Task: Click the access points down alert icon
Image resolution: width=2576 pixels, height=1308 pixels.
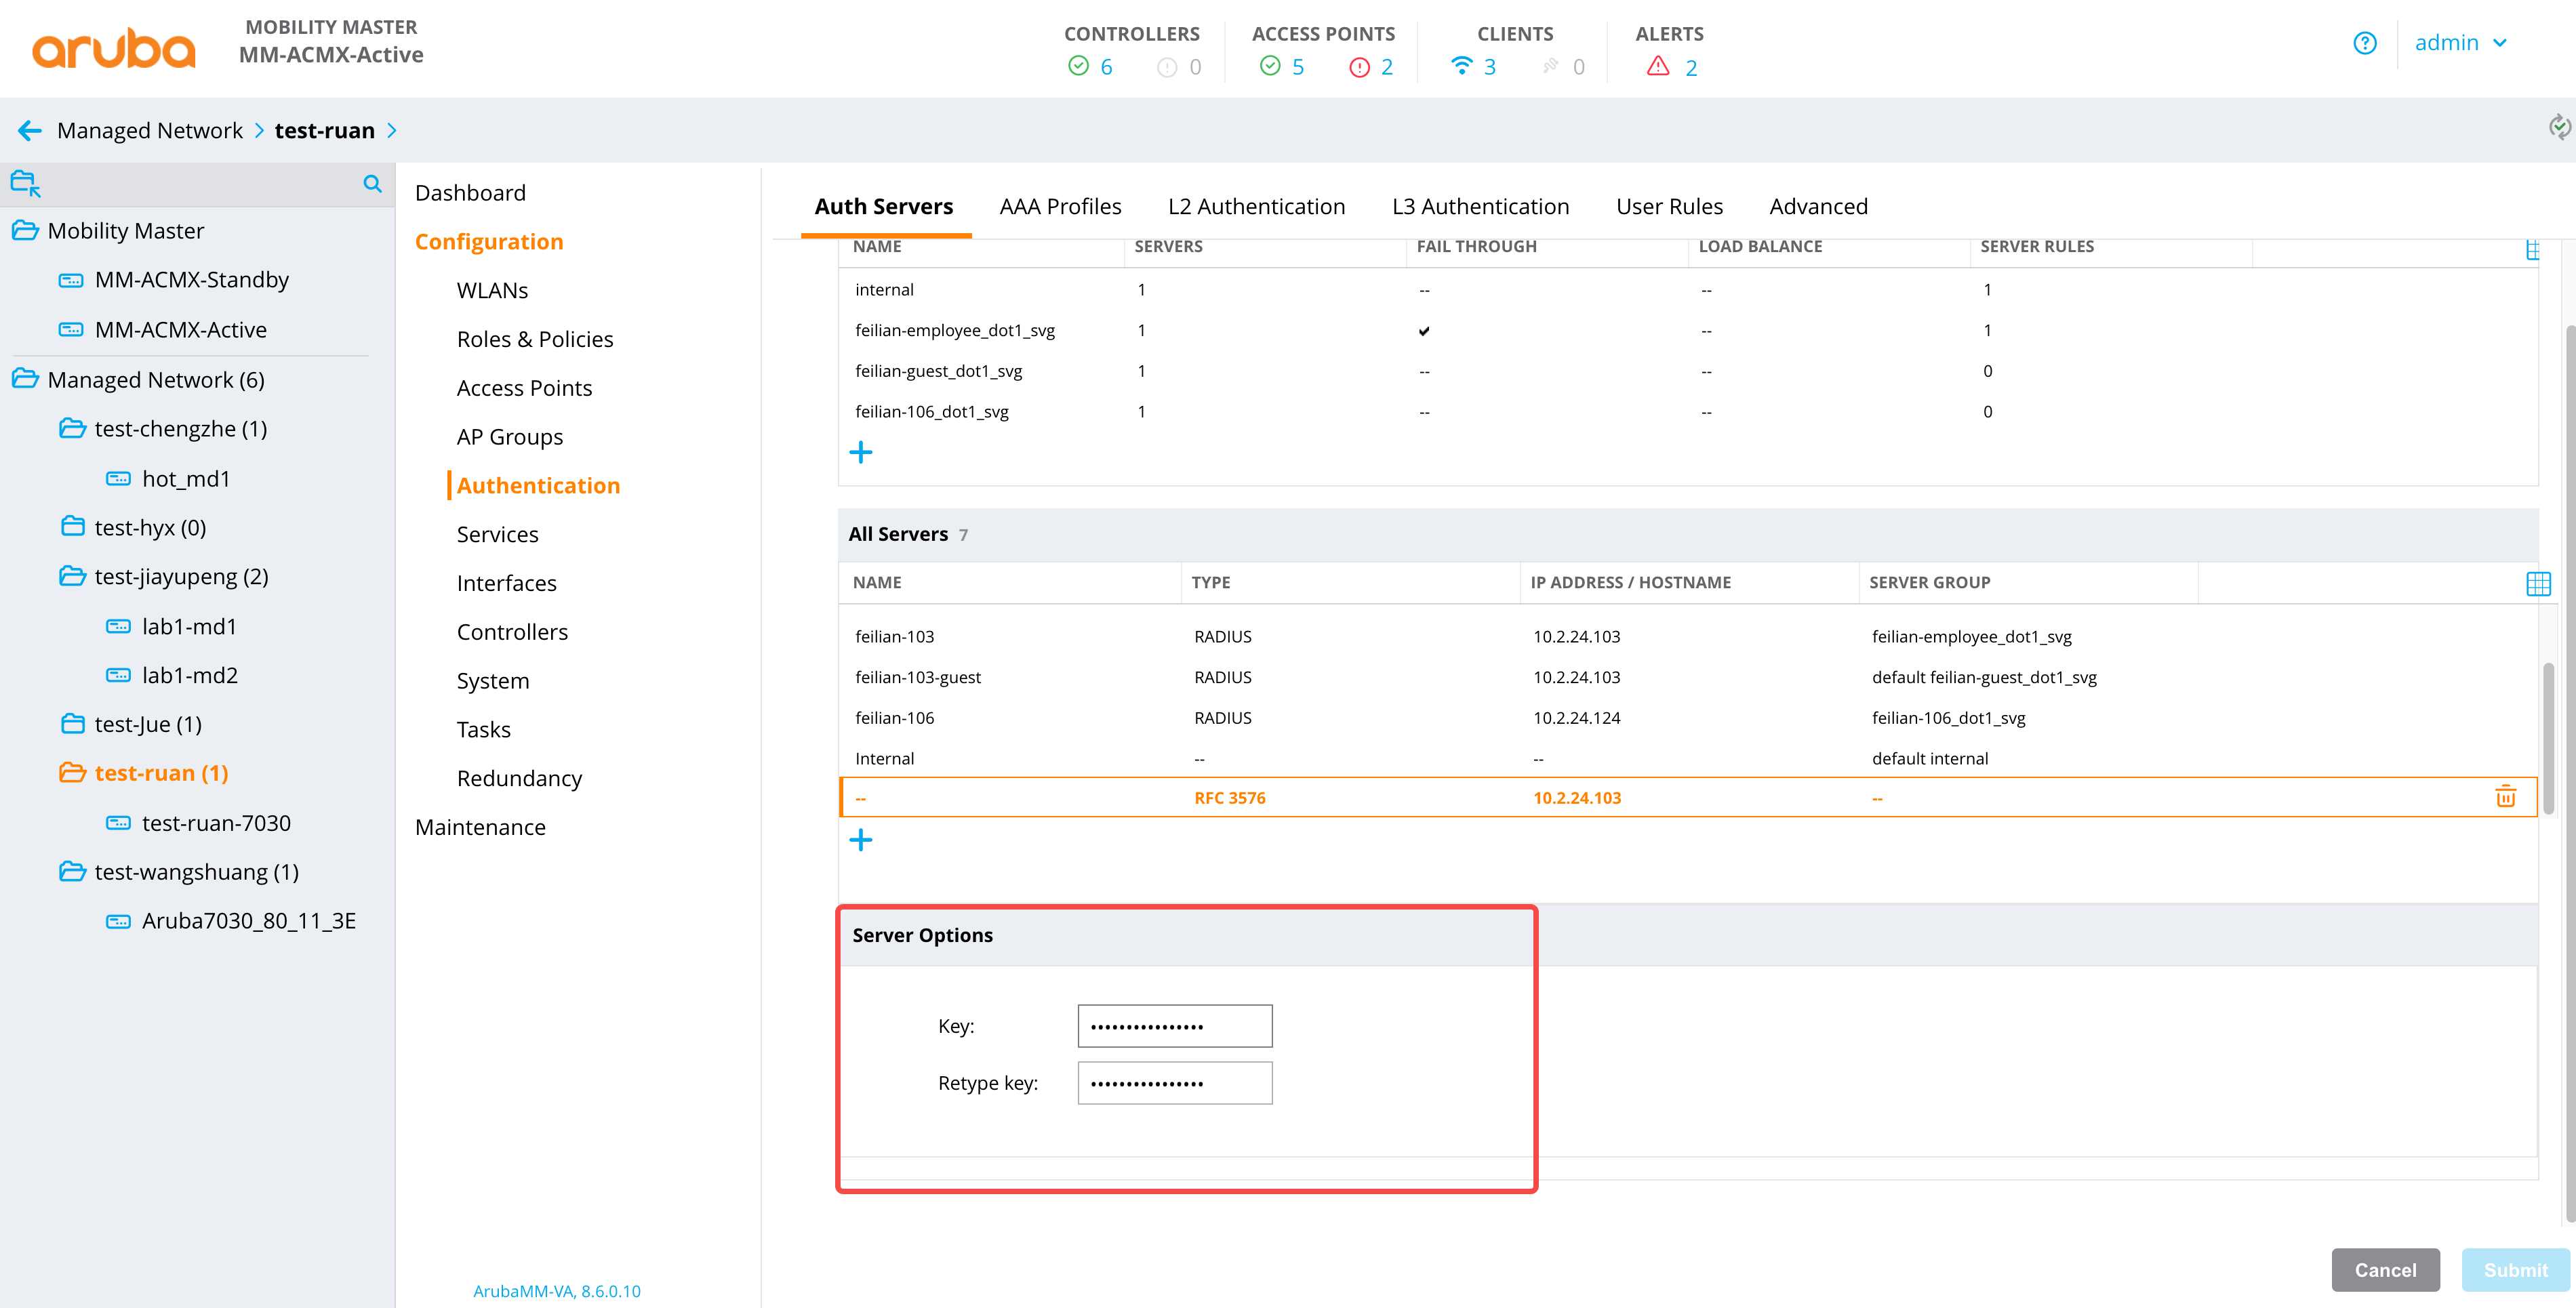Action: pyautogui.click(x=1359, y=67)
